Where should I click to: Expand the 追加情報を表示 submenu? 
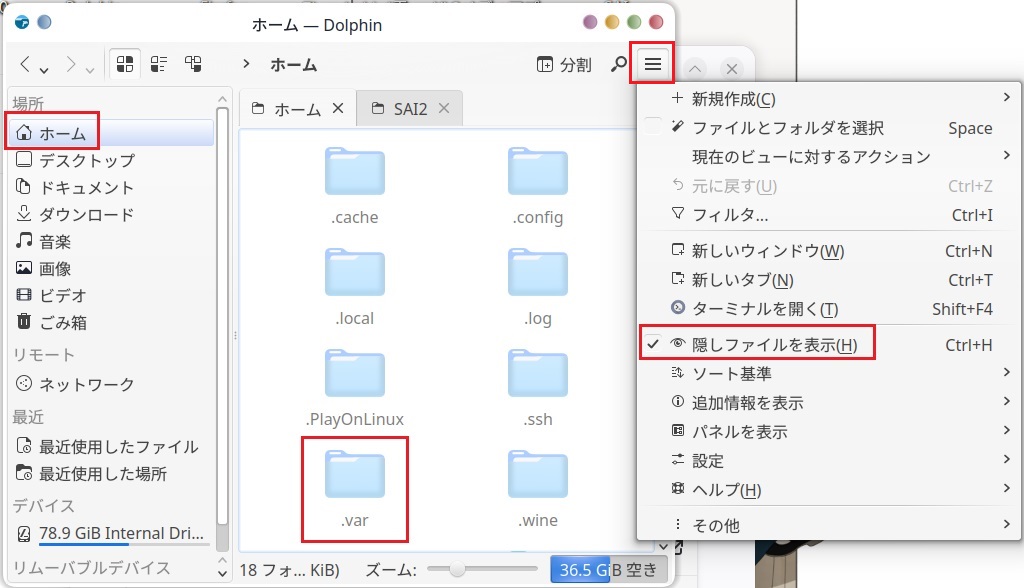click(x=747, y=403)
